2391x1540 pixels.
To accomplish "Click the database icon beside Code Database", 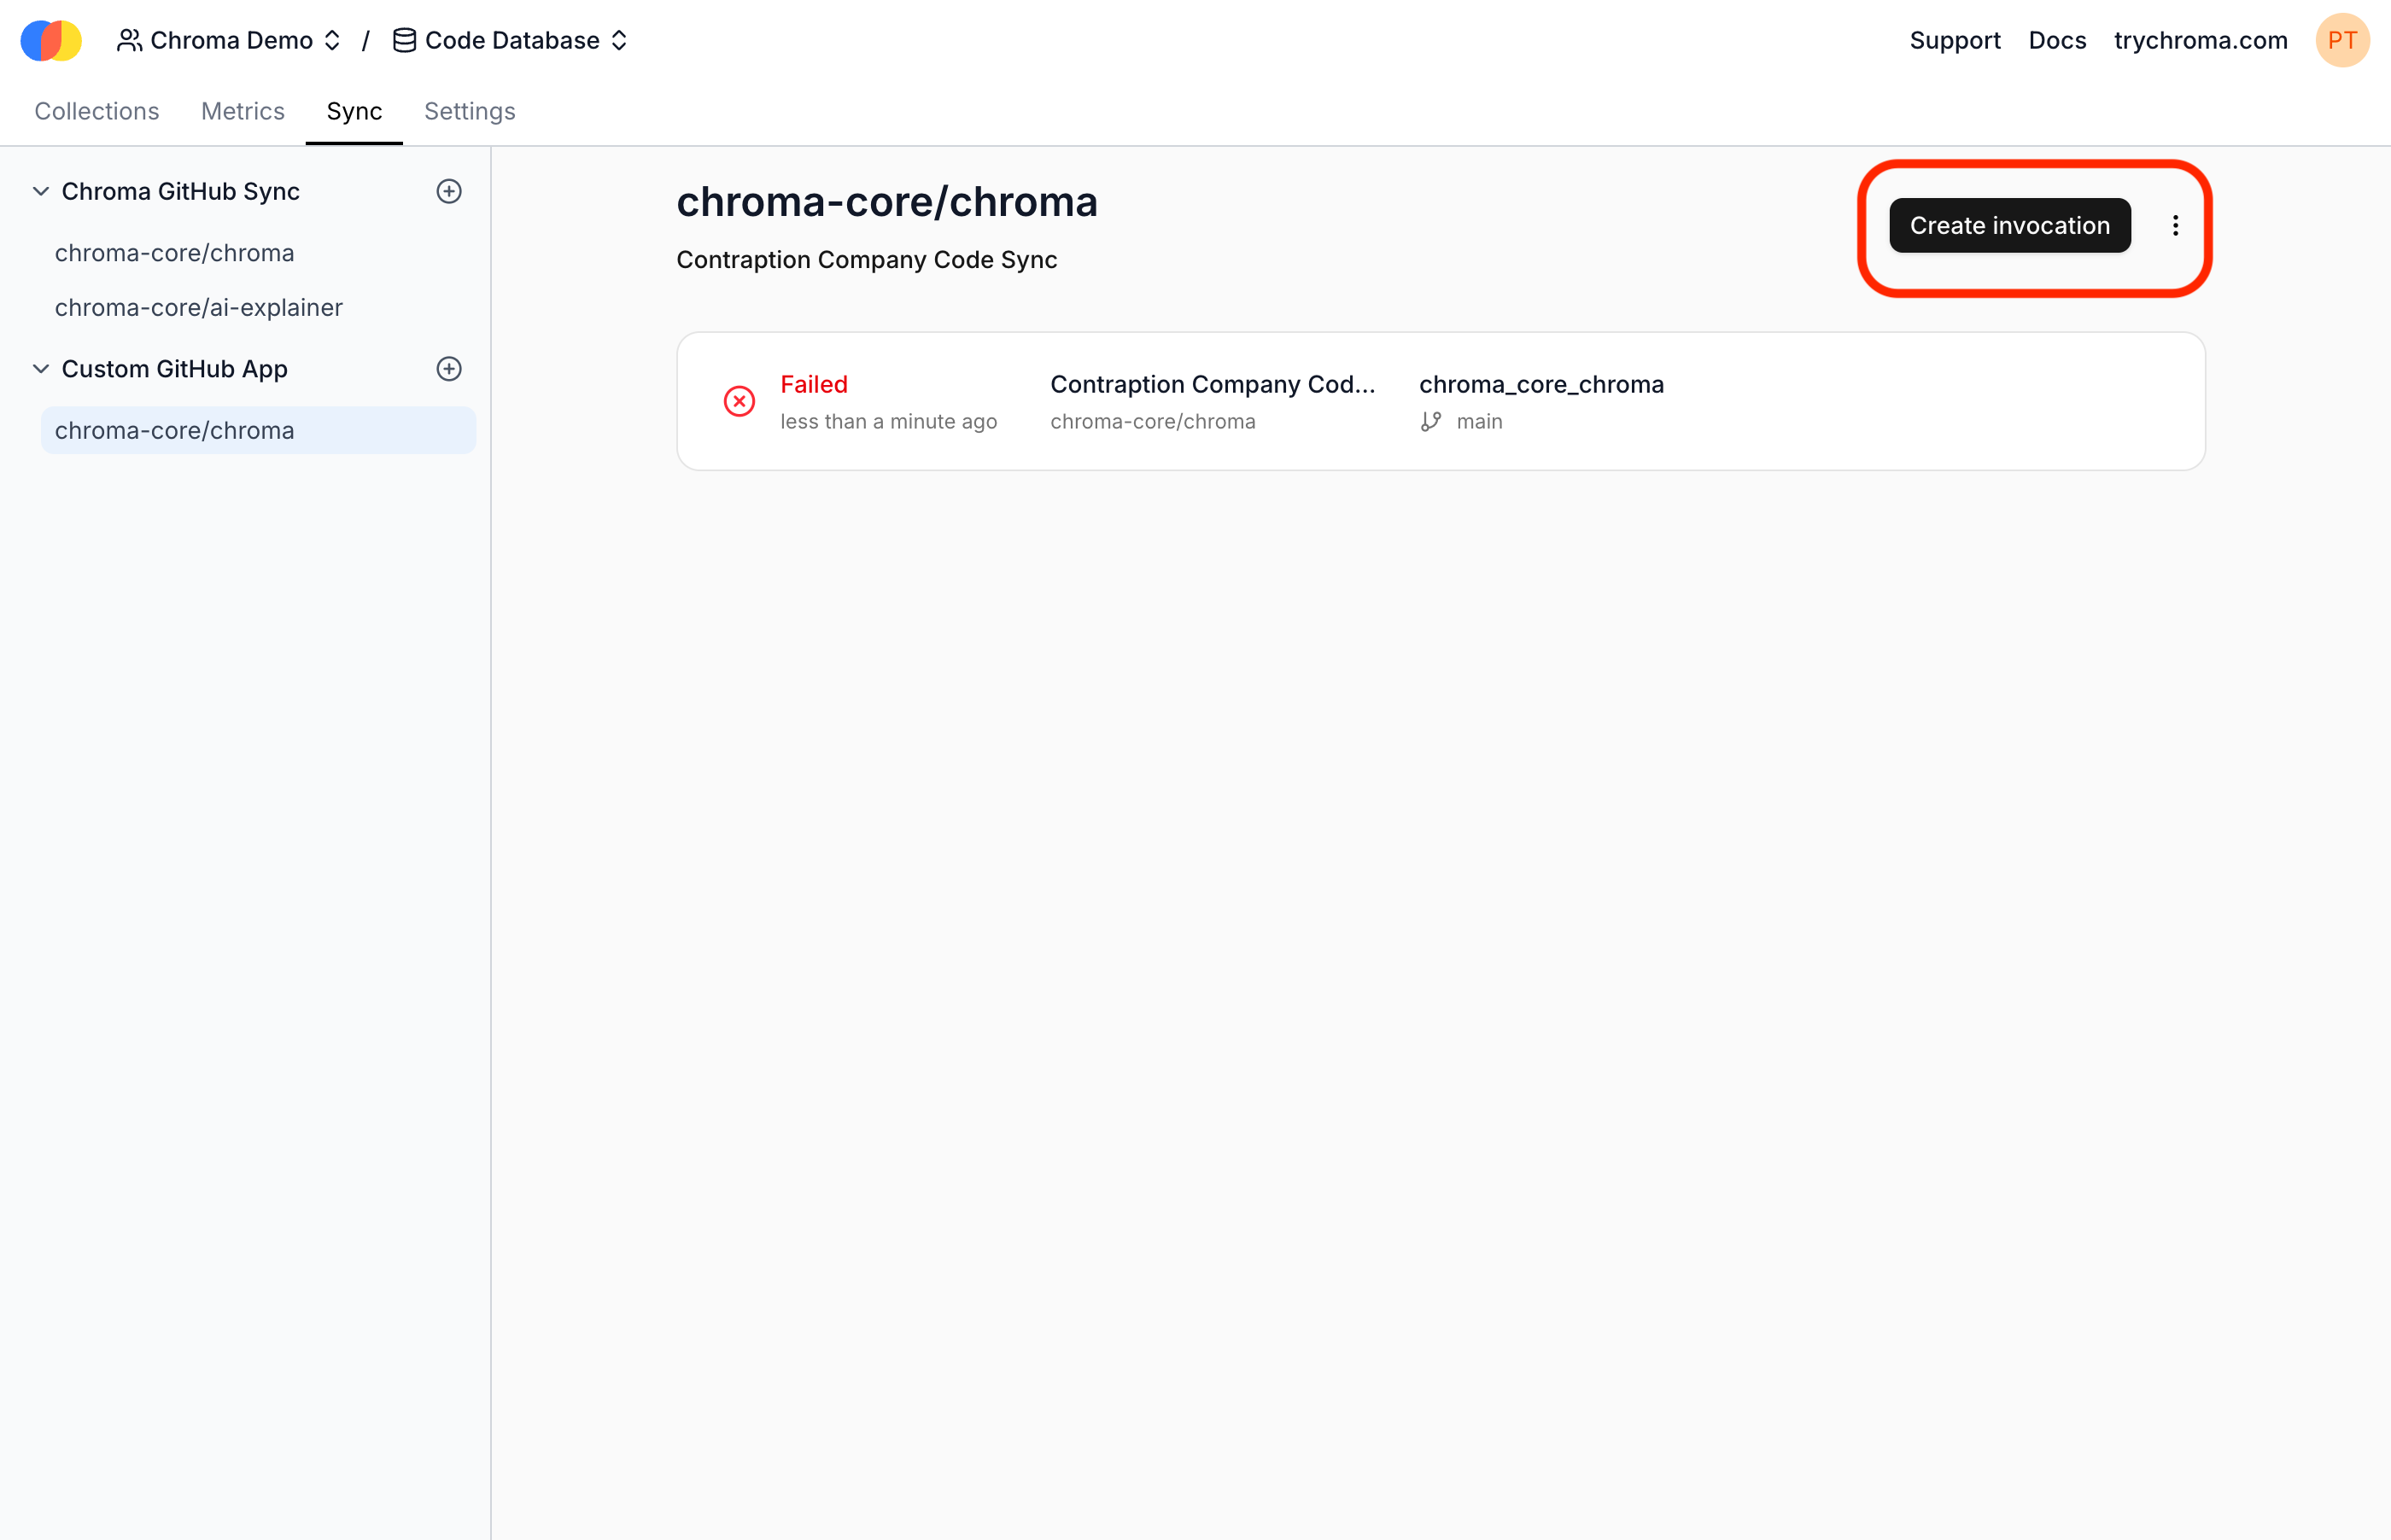I will coord(404,40).
